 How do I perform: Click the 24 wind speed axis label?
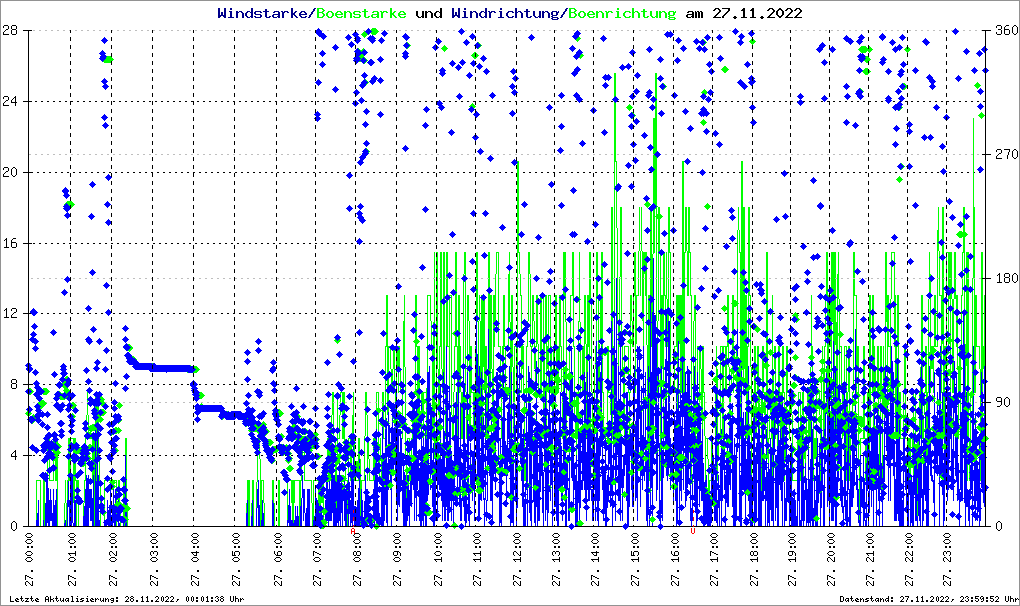(x=9, y=101)
